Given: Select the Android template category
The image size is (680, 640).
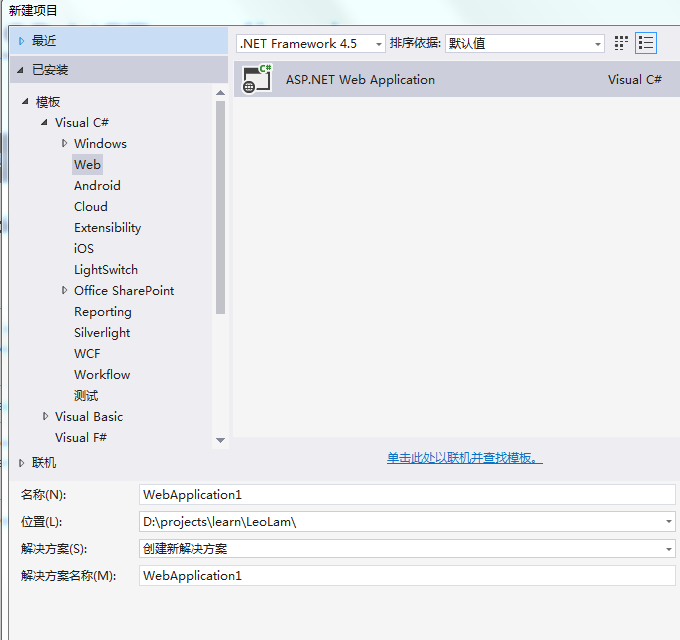Looking at the screenshot, I should 97,186.
